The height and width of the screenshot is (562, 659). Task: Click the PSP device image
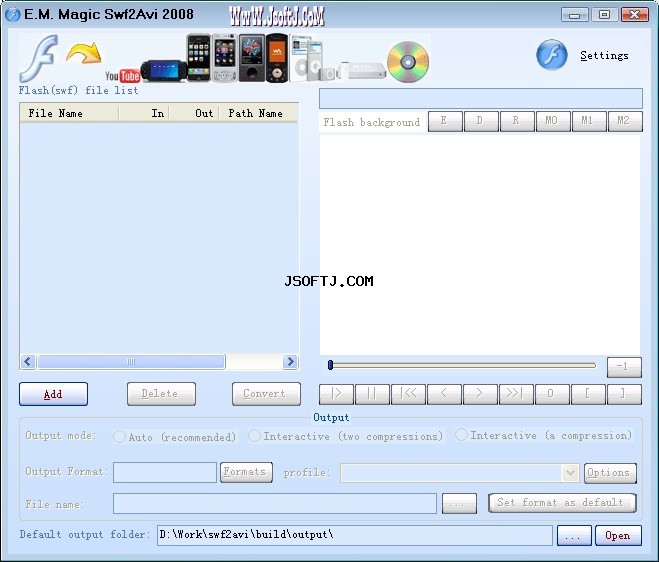(164, 71)
